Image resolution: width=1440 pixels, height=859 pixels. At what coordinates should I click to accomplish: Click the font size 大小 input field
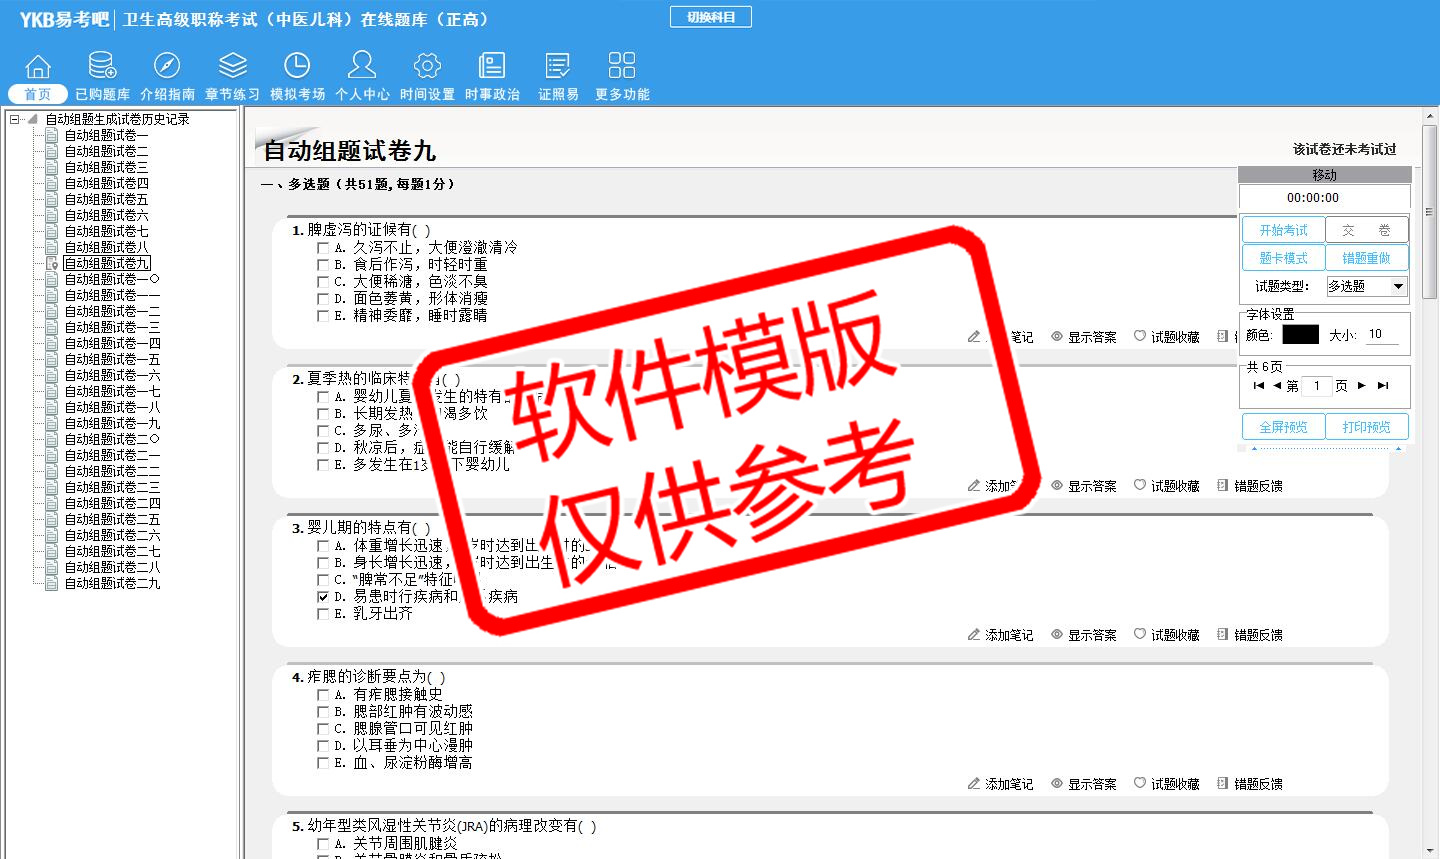1382,335
